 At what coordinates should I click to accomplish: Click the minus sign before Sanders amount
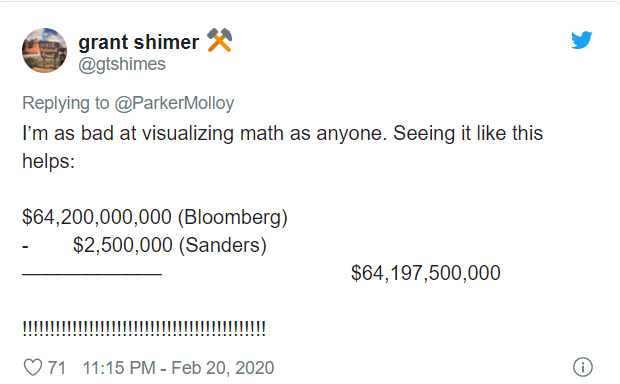(x=25, y=247)
